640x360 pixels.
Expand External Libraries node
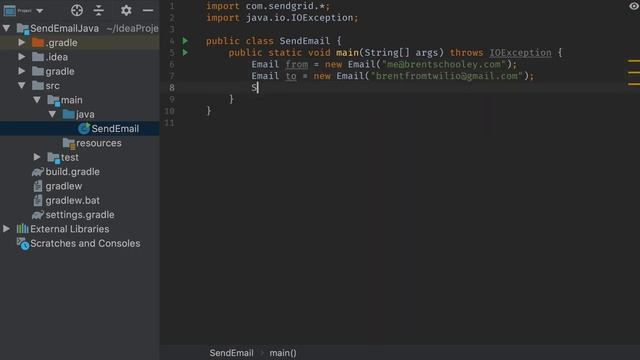click(7, 229)
